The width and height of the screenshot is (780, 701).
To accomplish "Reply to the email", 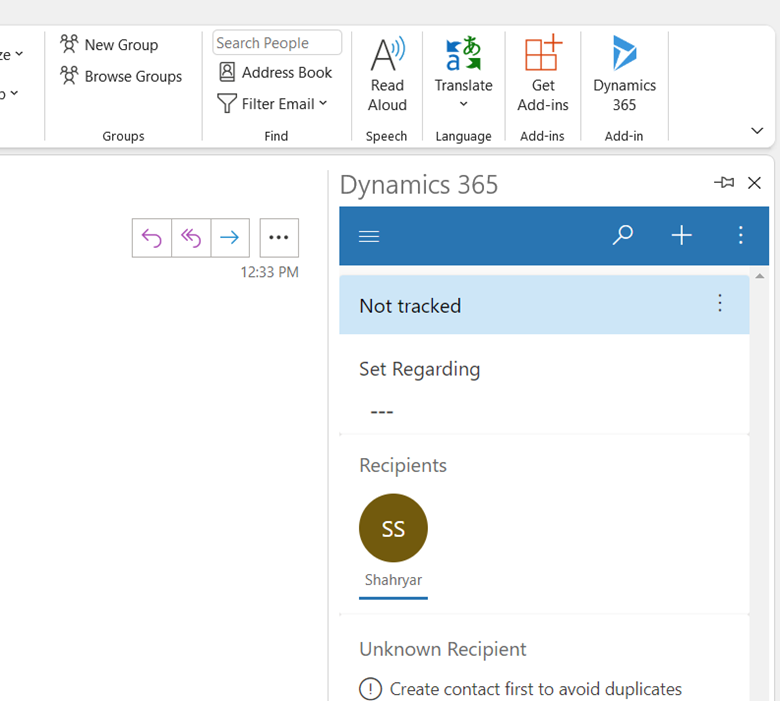I will [x=152, y=238].
